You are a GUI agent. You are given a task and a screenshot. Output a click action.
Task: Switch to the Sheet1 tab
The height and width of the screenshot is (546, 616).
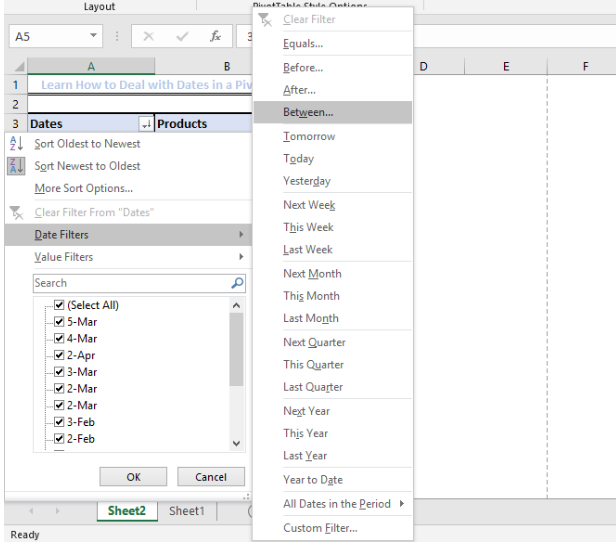click(x=187, y=511)
